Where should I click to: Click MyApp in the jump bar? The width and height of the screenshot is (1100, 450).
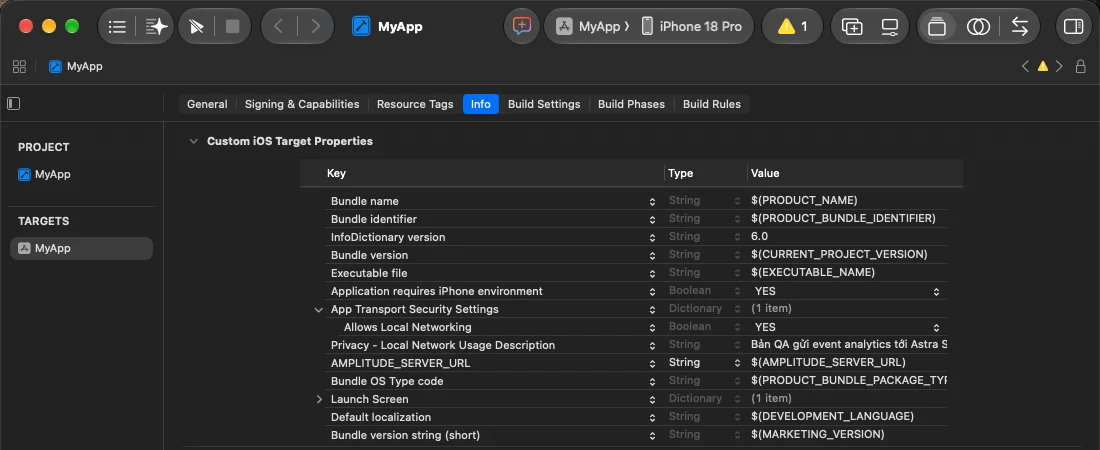[76, 67]
